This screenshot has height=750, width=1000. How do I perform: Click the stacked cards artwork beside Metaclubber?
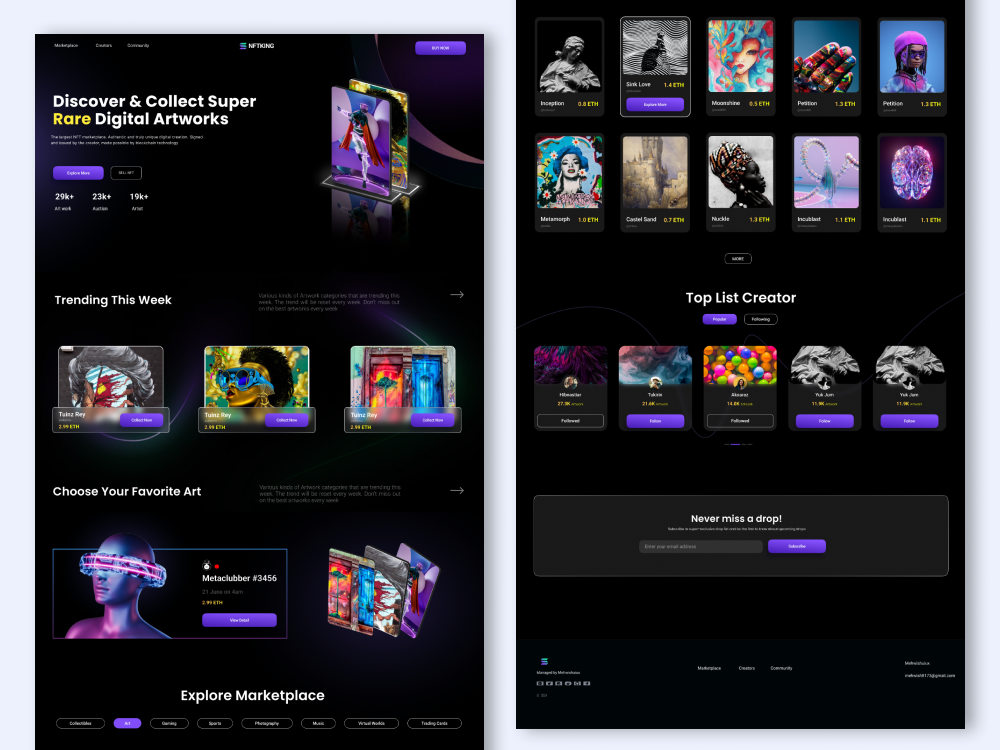383,590
